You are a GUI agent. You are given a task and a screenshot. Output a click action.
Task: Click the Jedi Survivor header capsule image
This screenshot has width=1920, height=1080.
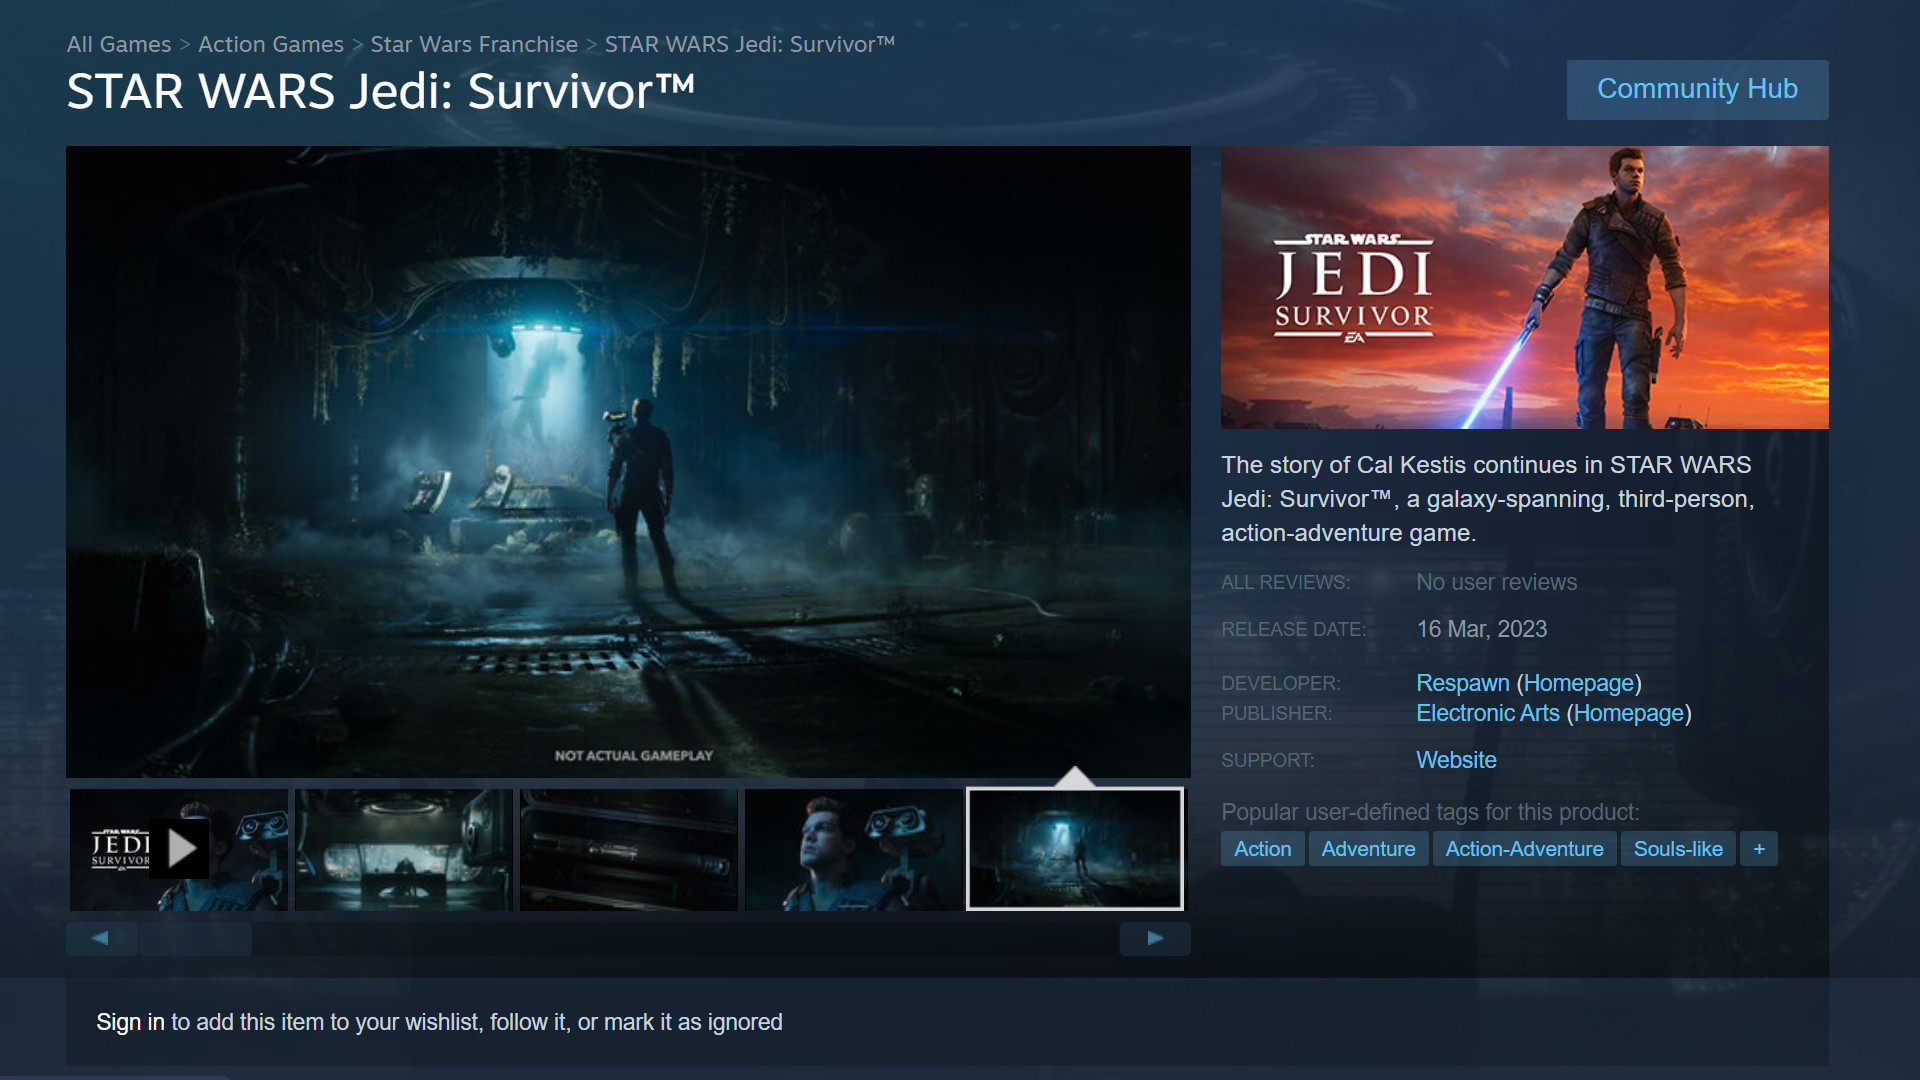click(x=1525, y=287)
